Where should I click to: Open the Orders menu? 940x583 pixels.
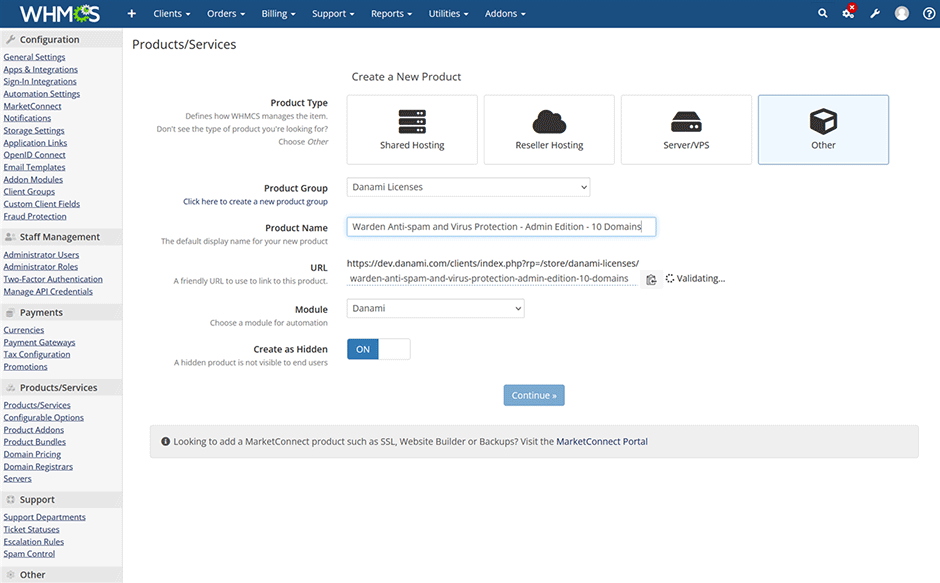click(x=226, y=14)
